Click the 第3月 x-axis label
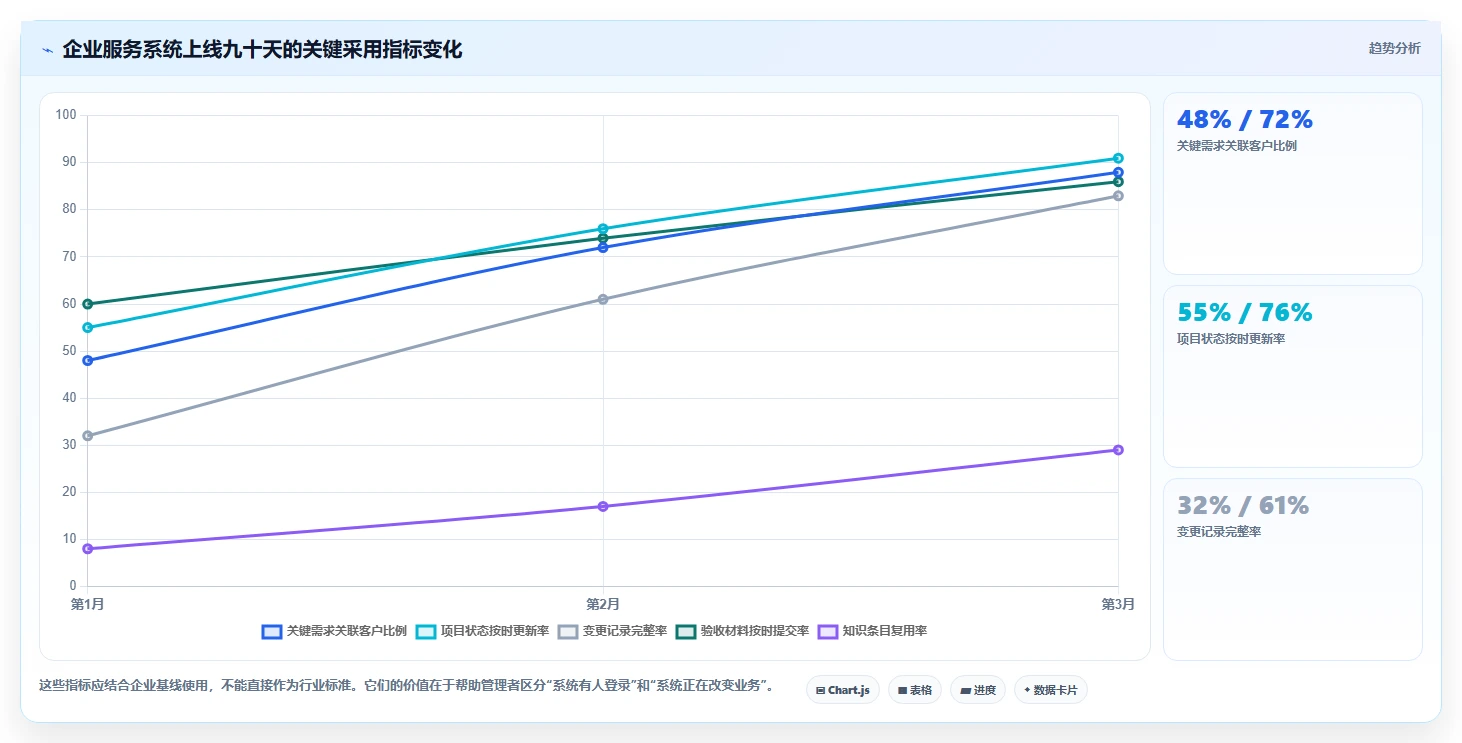The image size is (1462, 743). [x=1118, y=604]
